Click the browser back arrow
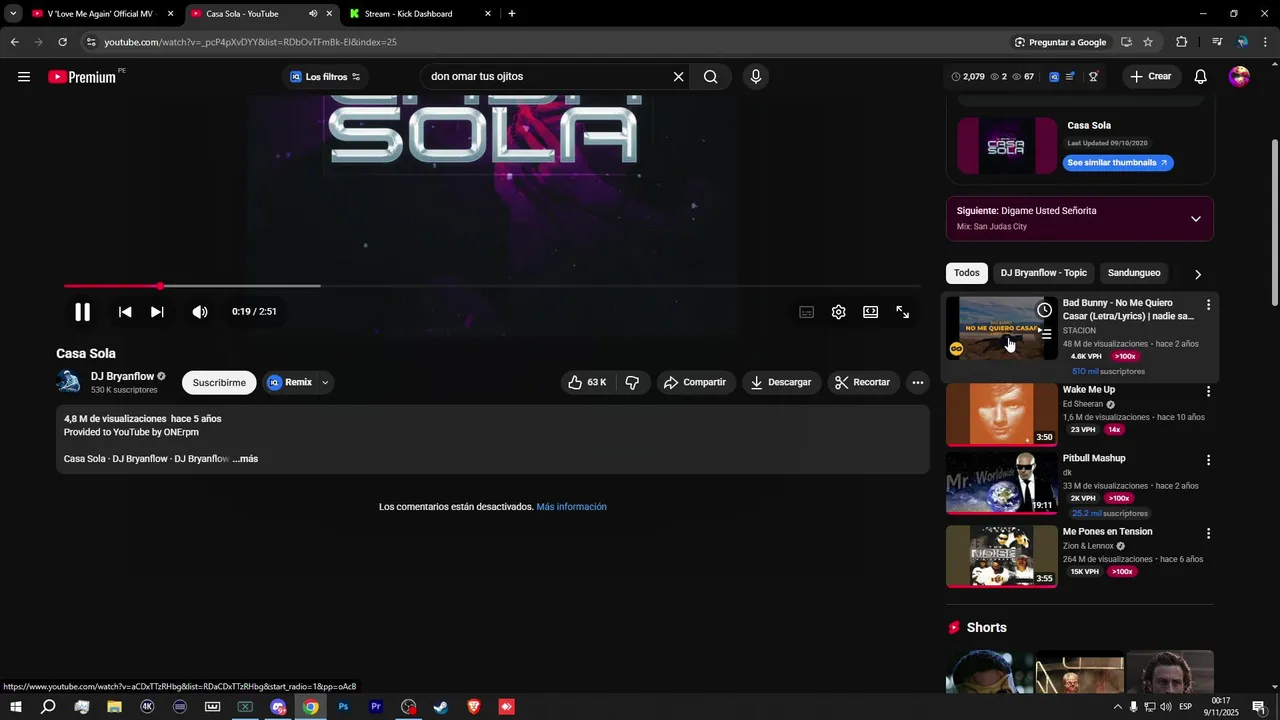The width and height of the screenshot is (1280, 720). coord(14,42)
